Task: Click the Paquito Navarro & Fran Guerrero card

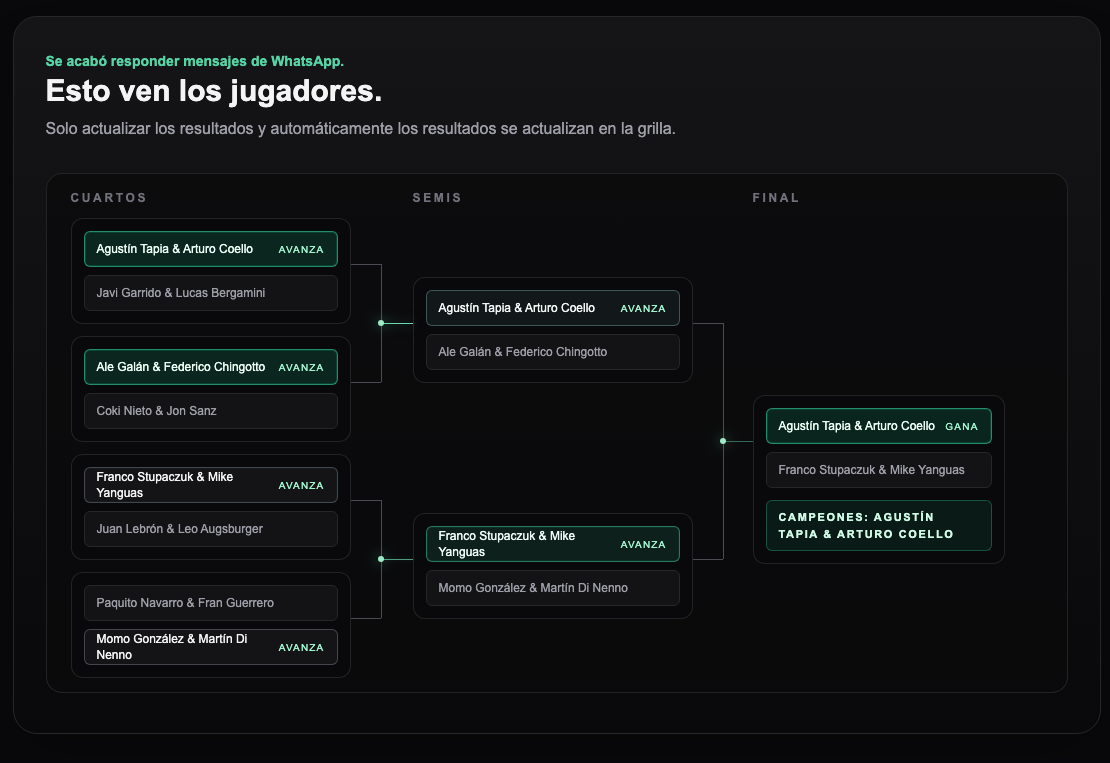Action: 210,602
